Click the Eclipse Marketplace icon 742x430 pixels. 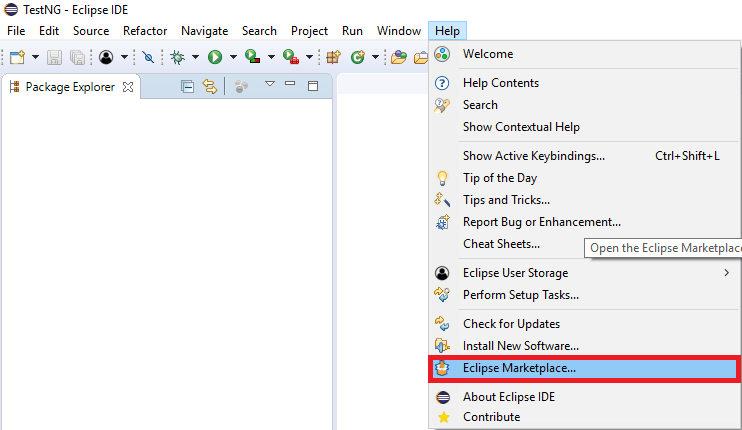[442, 368]
